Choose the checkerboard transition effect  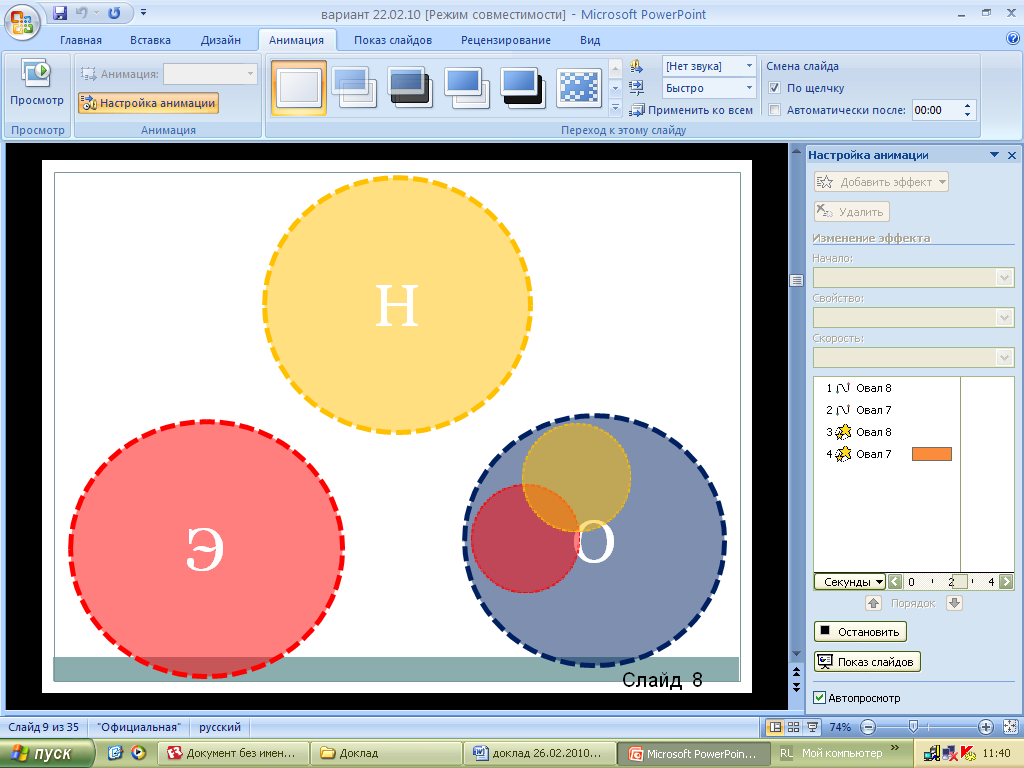[x=579, y=87]
